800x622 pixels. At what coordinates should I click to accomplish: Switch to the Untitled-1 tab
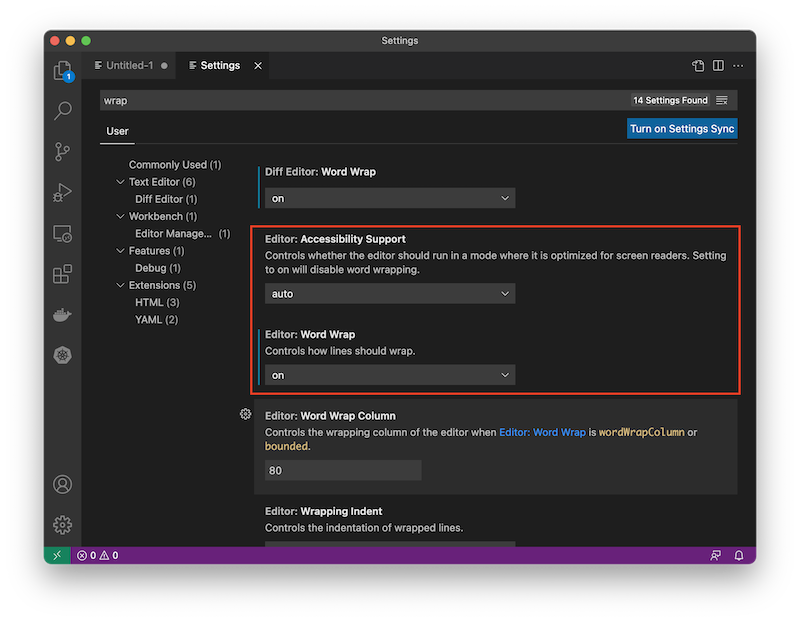[x=128, y=65]
